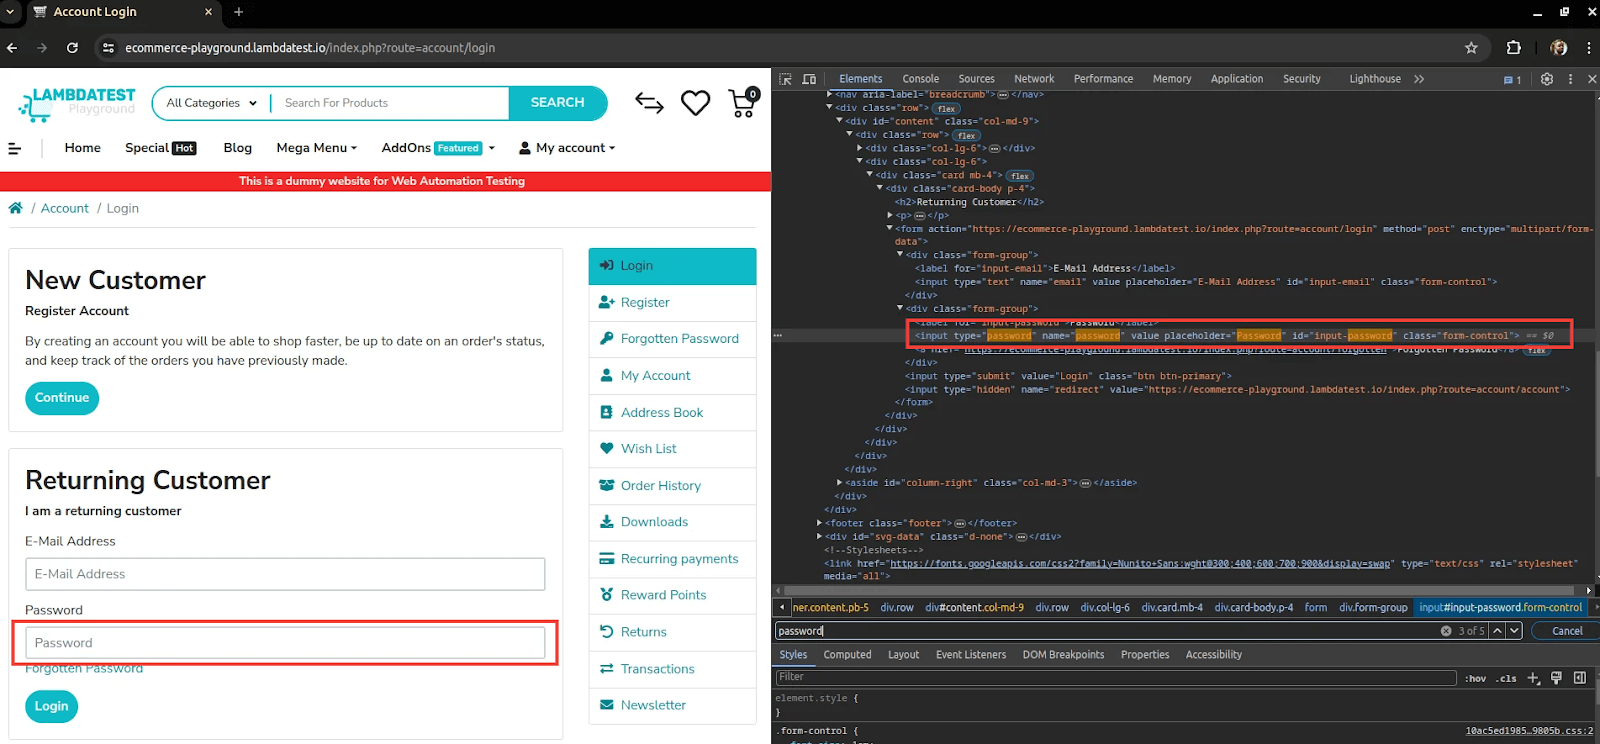Collapse the div id="content" node

point(839,121)
